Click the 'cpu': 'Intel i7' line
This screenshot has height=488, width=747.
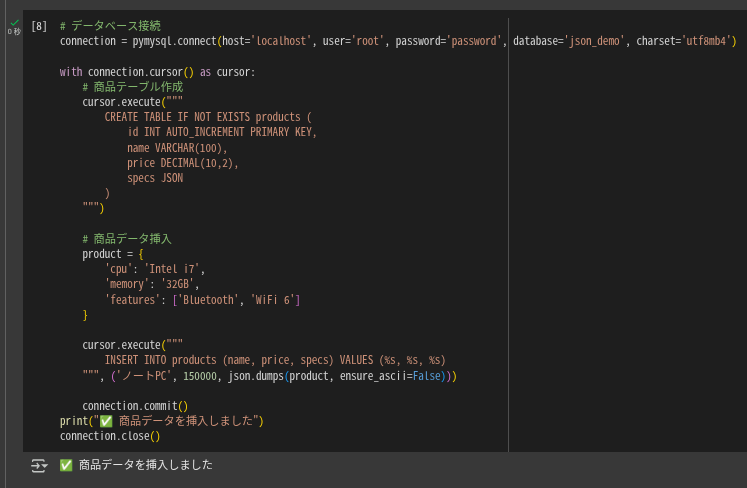click(x=155, y=269)
